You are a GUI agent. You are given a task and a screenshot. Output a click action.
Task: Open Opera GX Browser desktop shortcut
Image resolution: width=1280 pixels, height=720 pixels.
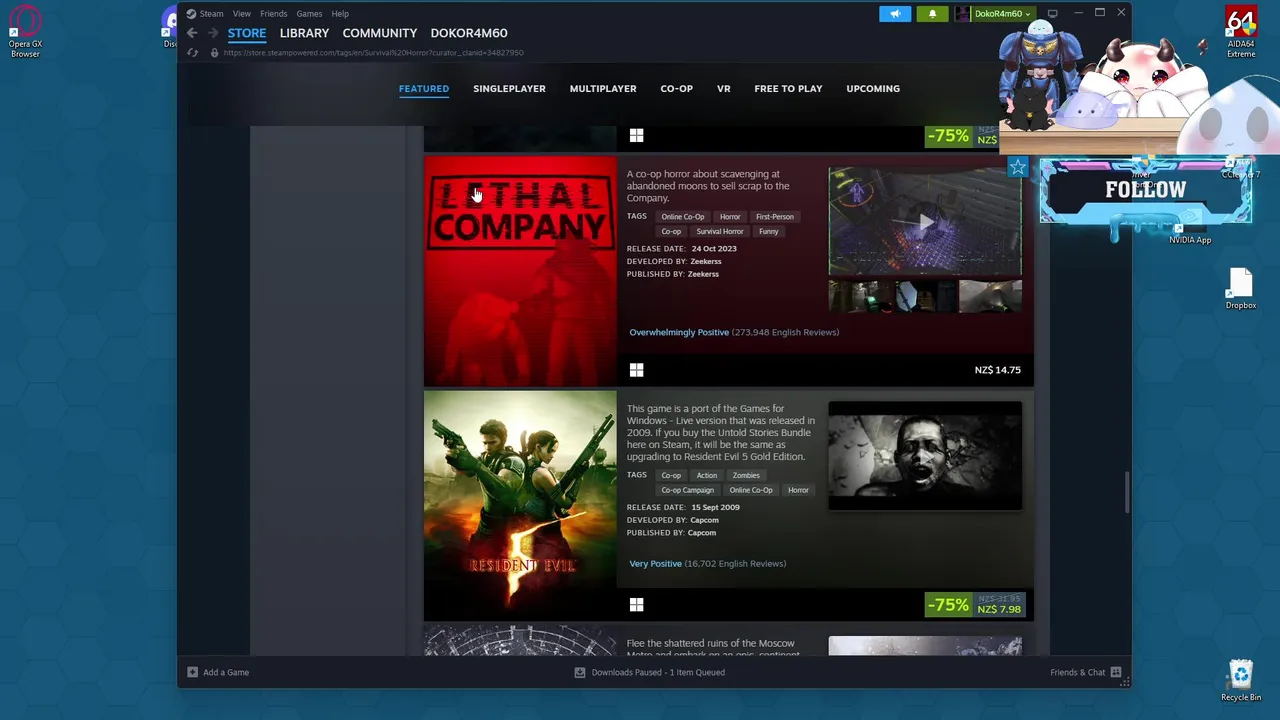[x=25, y=32]
